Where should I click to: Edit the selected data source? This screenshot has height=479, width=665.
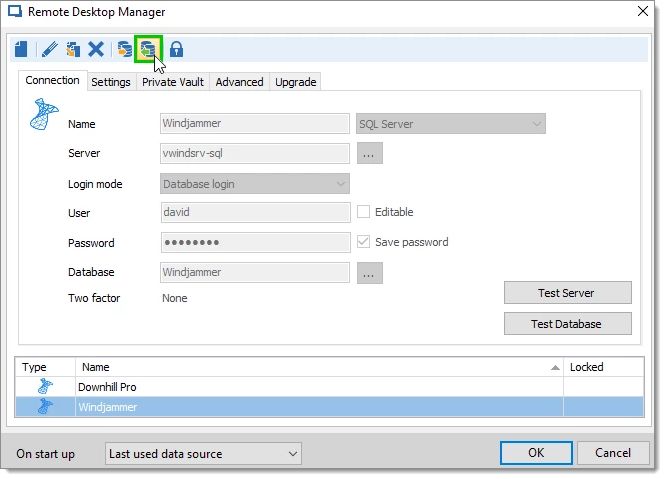(50, 49)
